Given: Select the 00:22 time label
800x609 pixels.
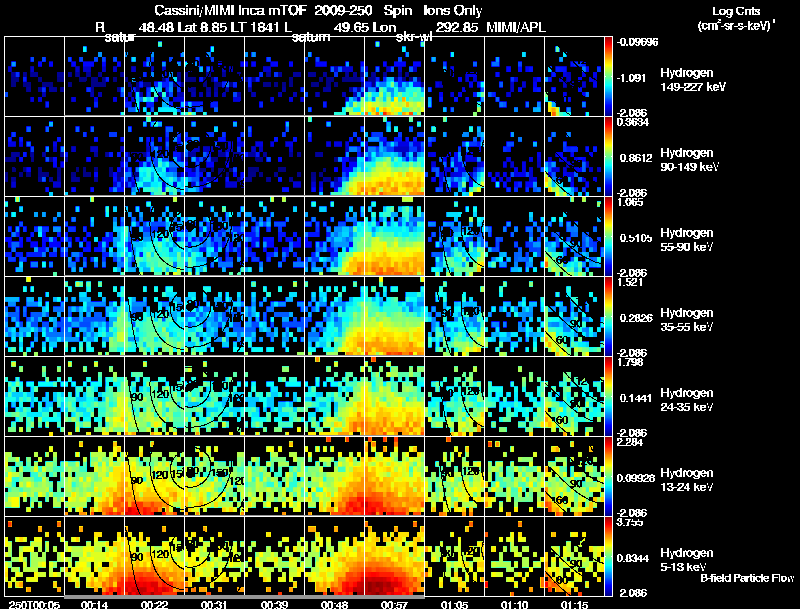Looking at the screenshot, I should pyautogui.click(x=154, y=604).
